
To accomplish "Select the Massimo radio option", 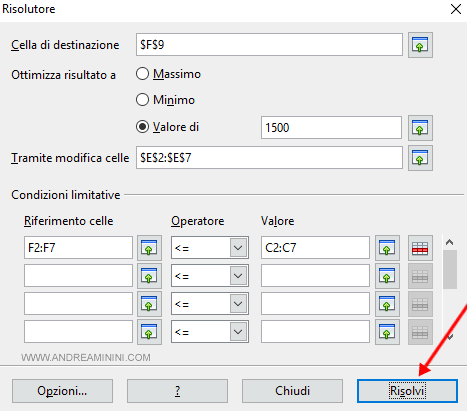I will 142,74.
